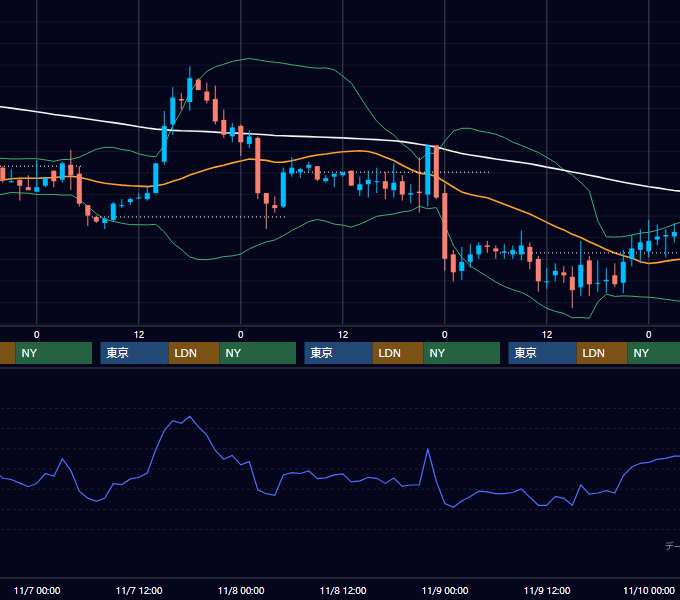Screen dimensions: 680x600
Task: Click the NY session block spanning 11/8 00:00
Action: 258,353
